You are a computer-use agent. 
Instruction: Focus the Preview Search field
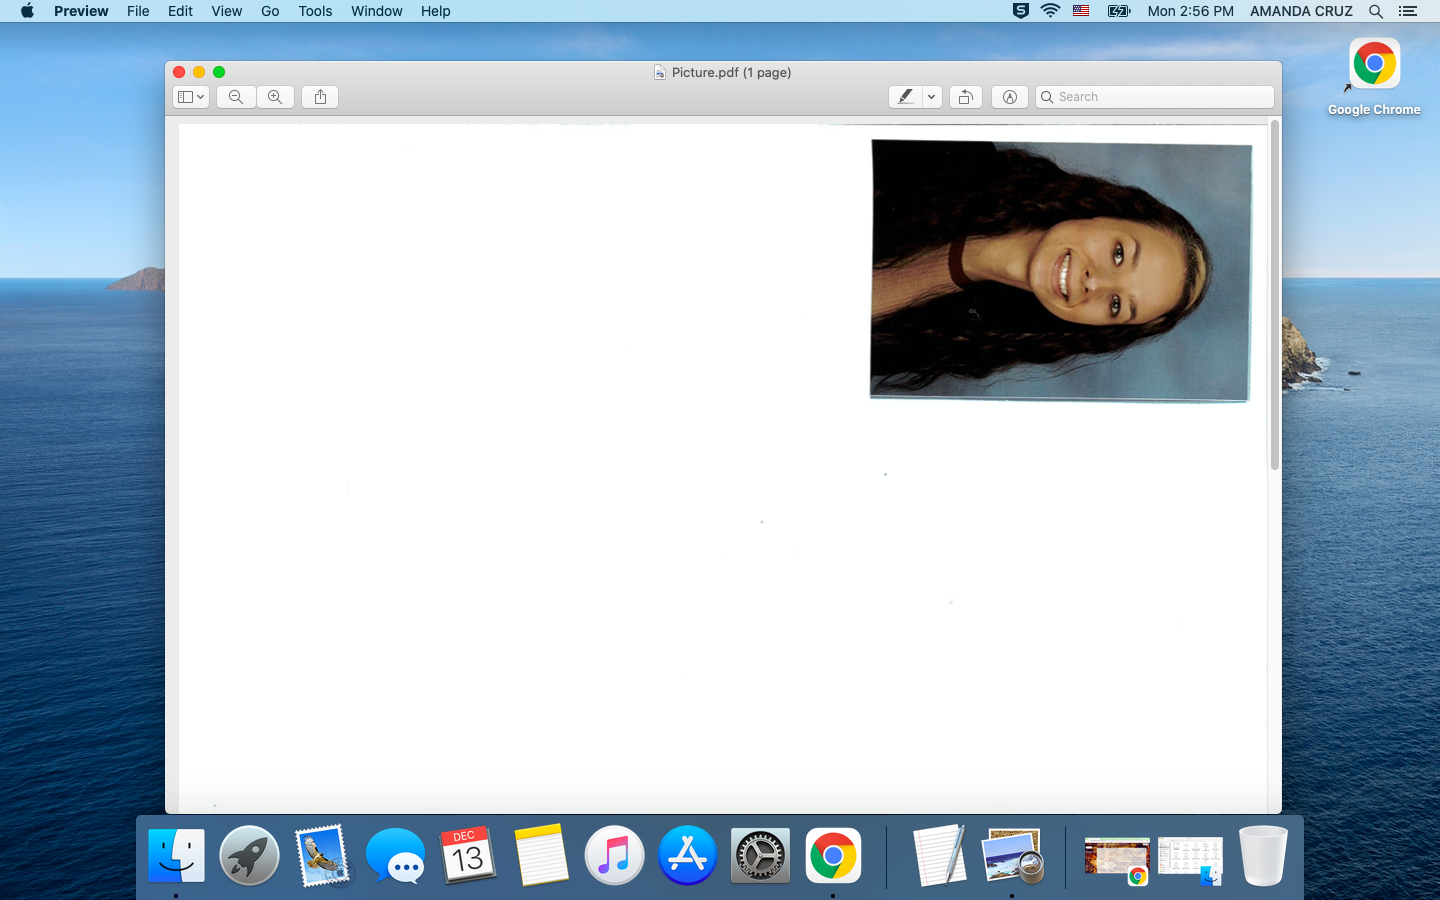1155,97
